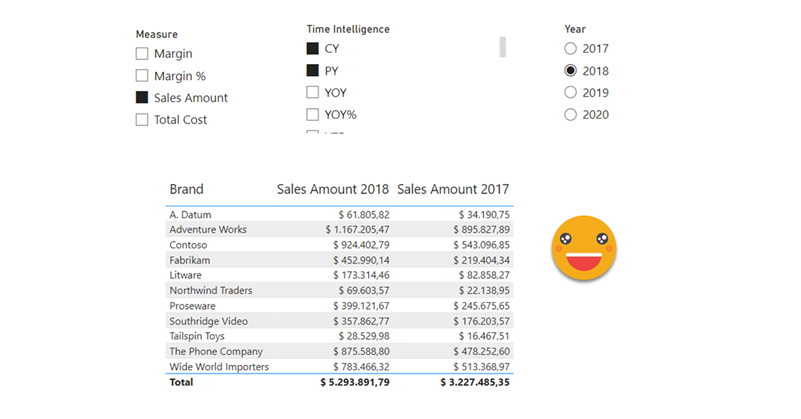Click the selected 2018 radio button

[x=571, y=71]
